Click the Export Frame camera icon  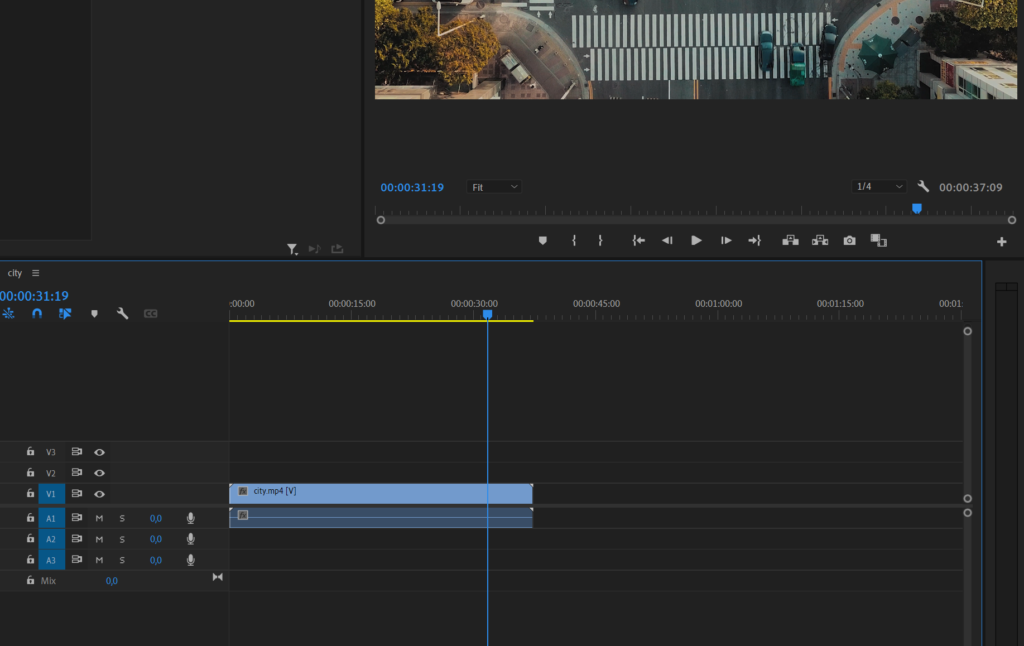849,241
